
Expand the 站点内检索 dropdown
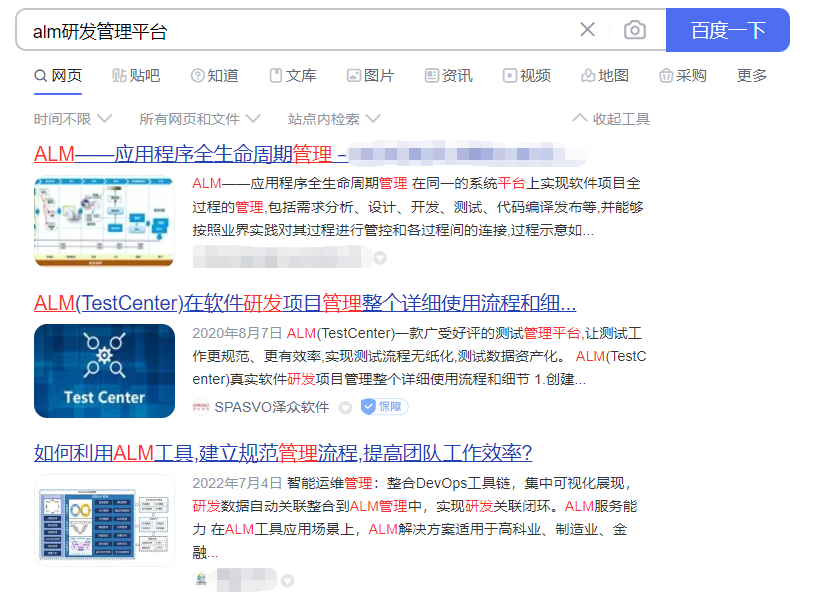coord(334,119)
